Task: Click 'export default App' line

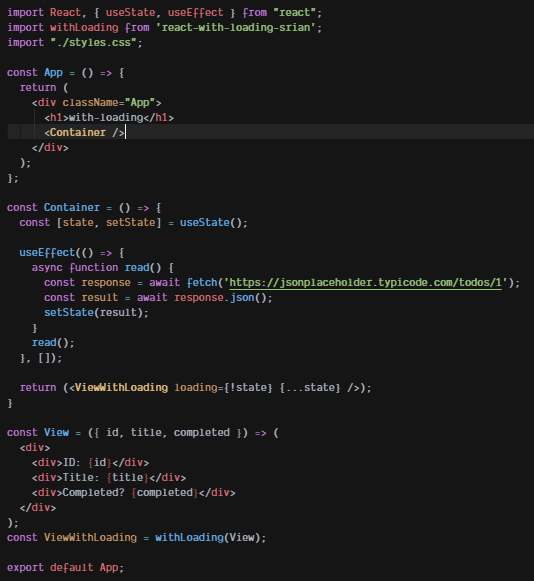Action: pos(66,568)
